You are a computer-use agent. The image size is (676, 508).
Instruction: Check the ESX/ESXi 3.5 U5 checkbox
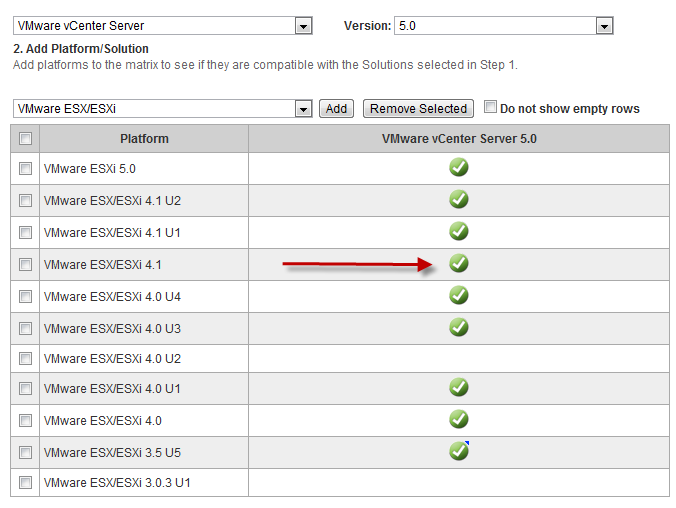point(25,452)
